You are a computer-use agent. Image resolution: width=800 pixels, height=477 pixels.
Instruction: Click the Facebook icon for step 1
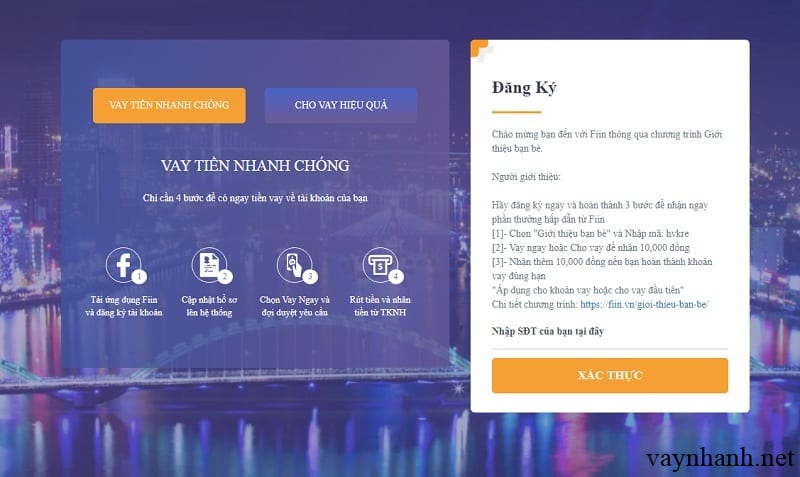pos(123,264)
